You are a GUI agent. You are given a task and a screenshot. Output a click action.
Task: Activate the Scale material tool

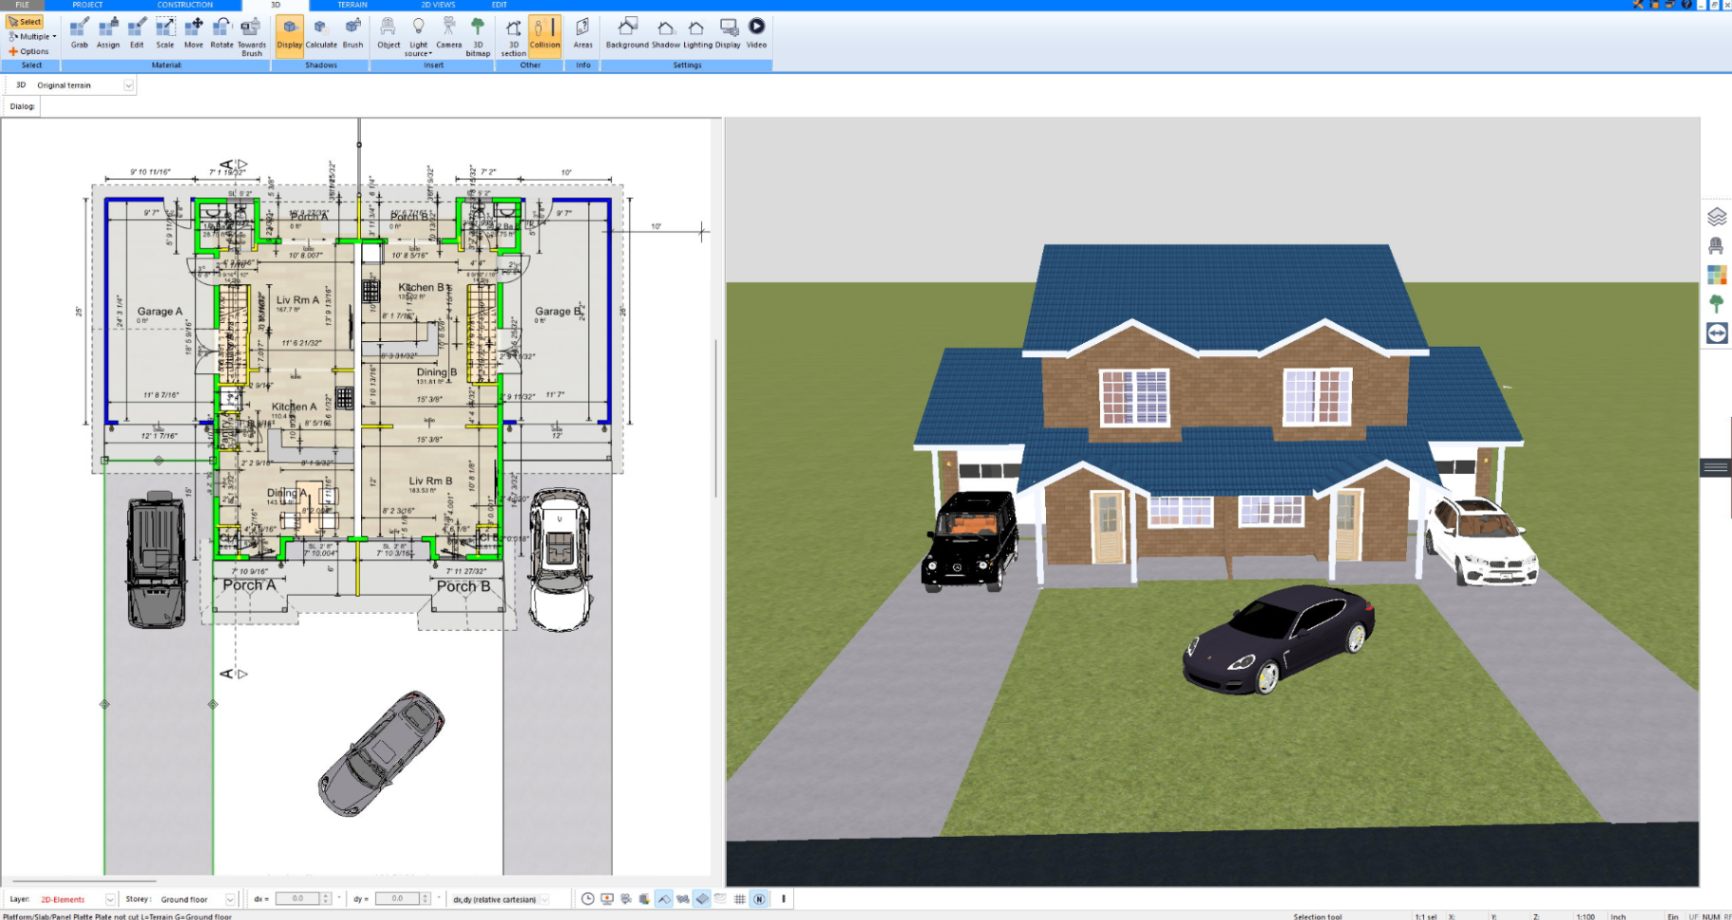click(165, 33)
